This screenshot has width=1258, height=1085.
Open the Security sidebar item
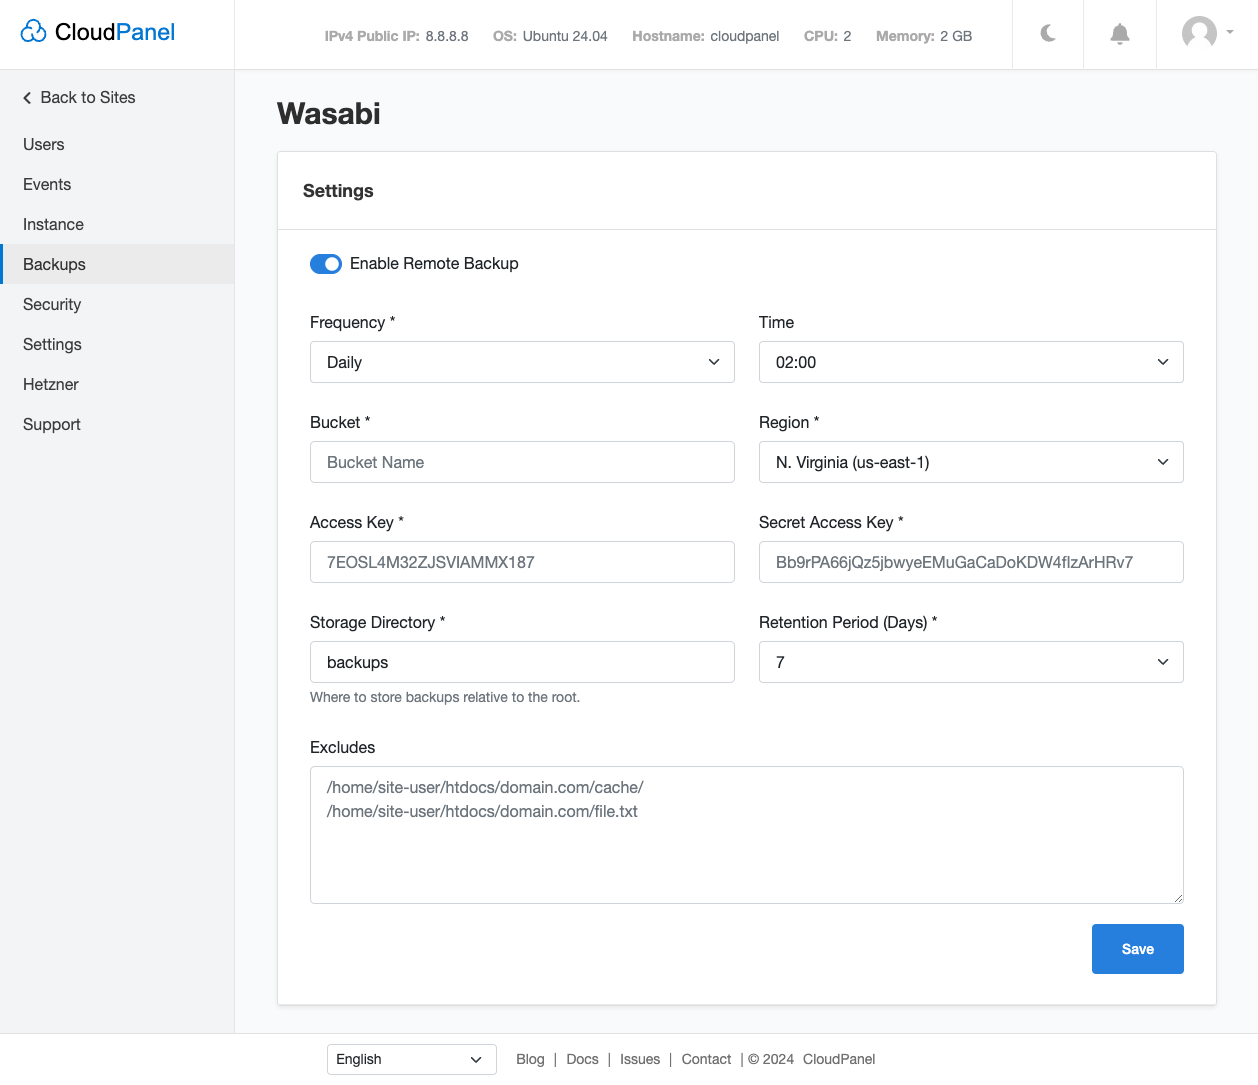52,304
